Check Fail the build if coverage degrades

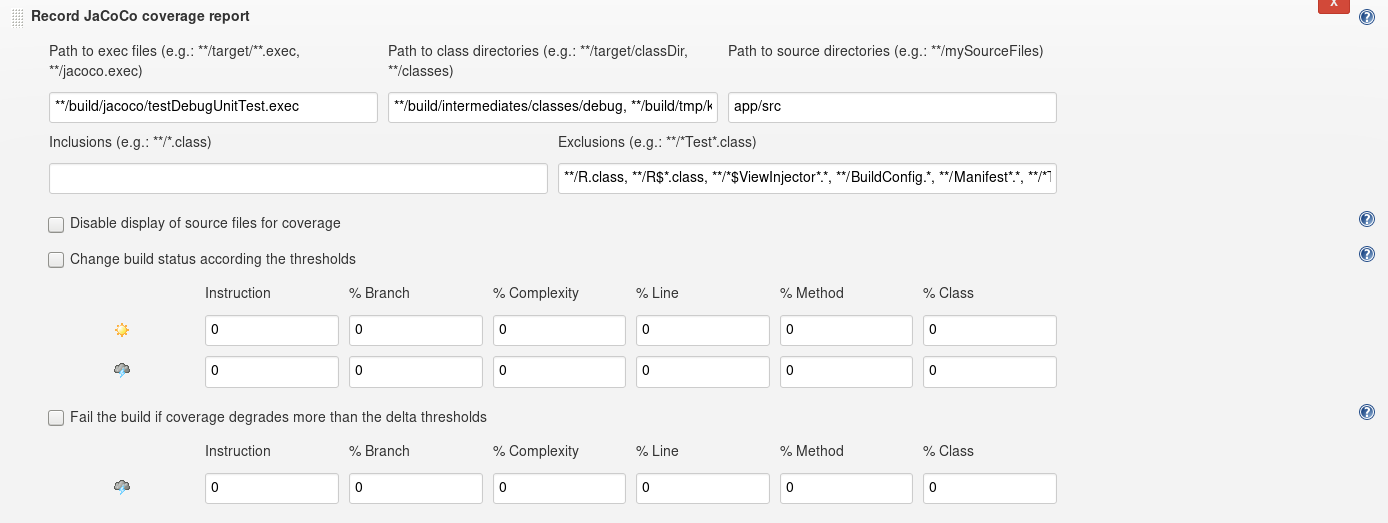[56, 418]
